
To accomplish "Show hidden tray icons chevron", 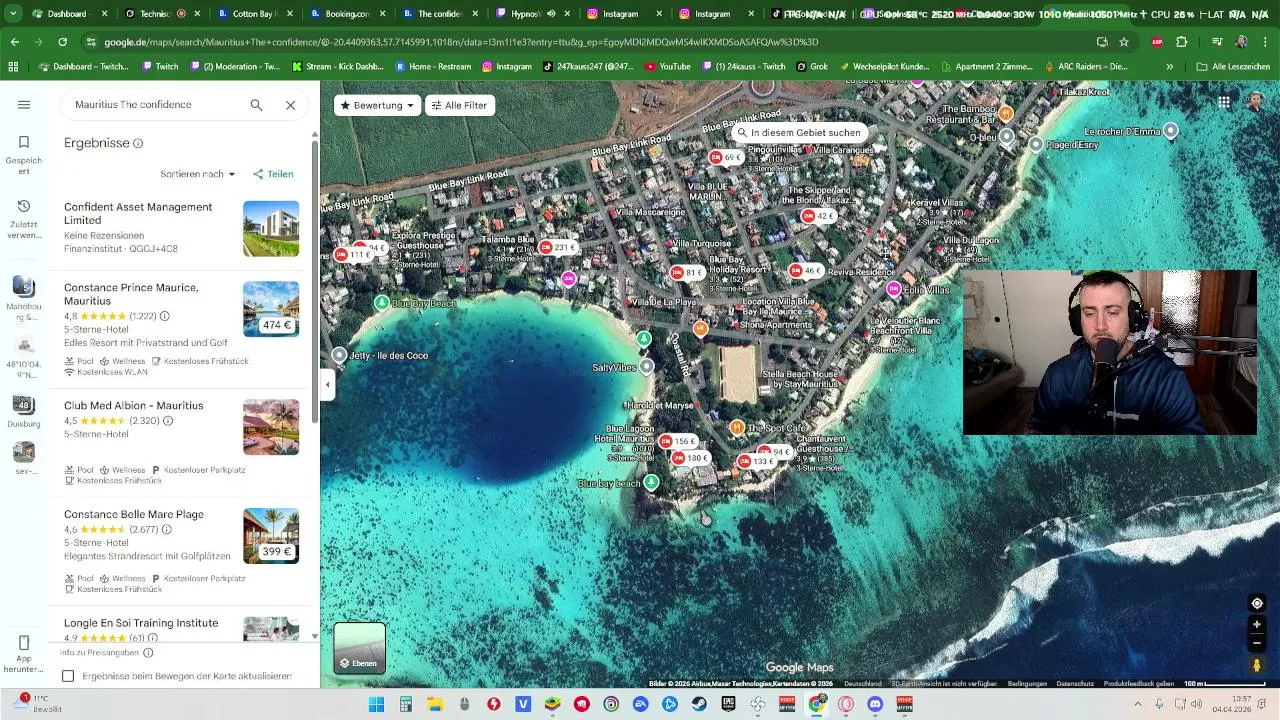I will [1137, 704].
